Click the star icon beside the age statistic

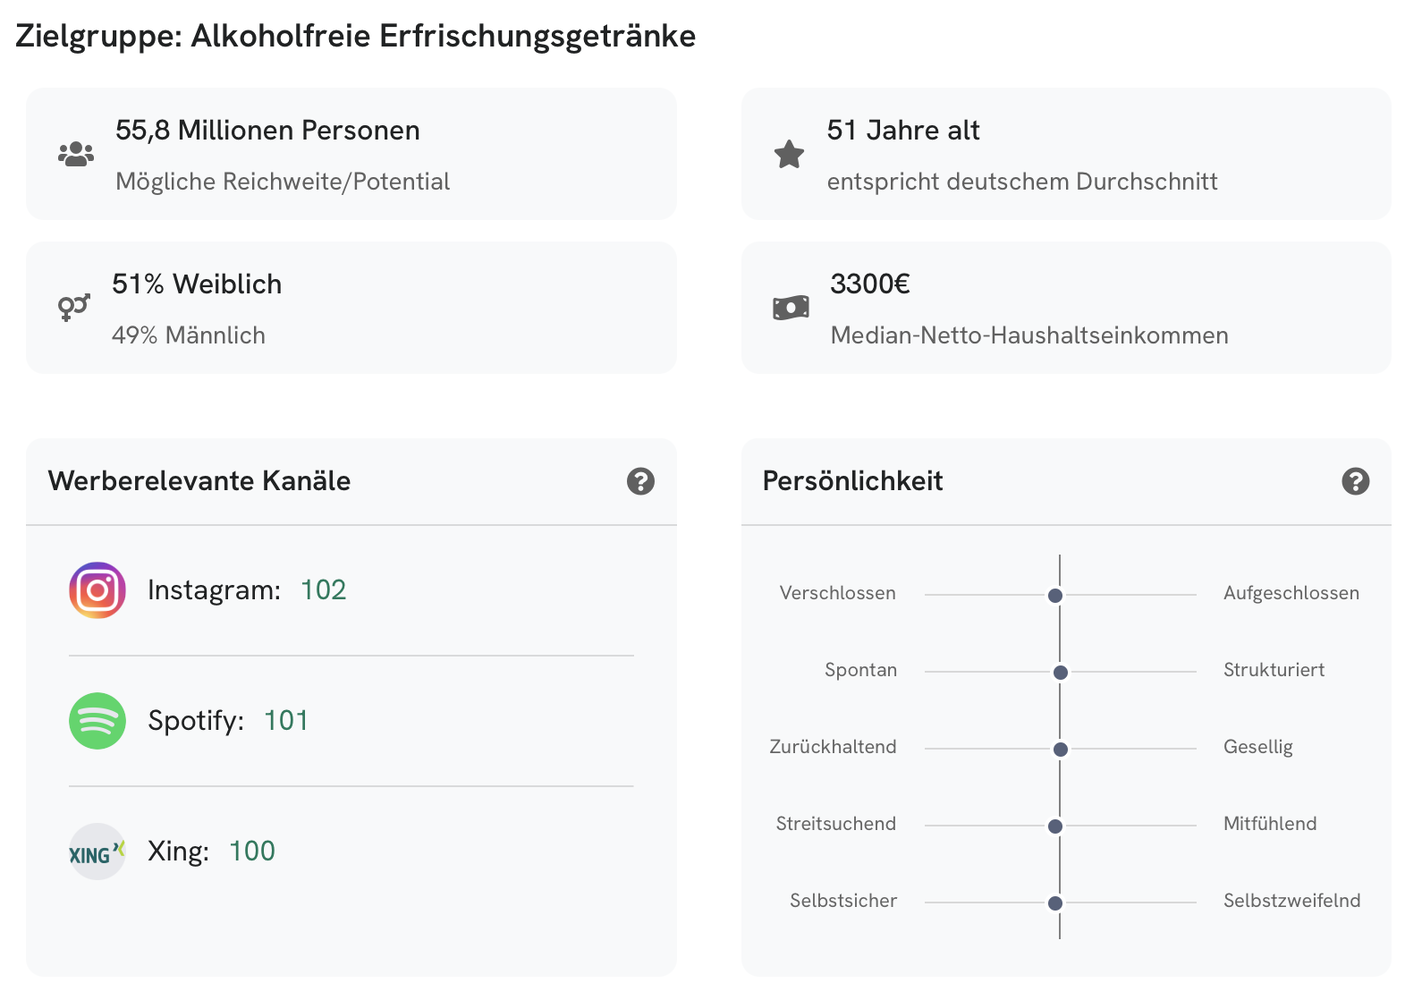[790, 154]
